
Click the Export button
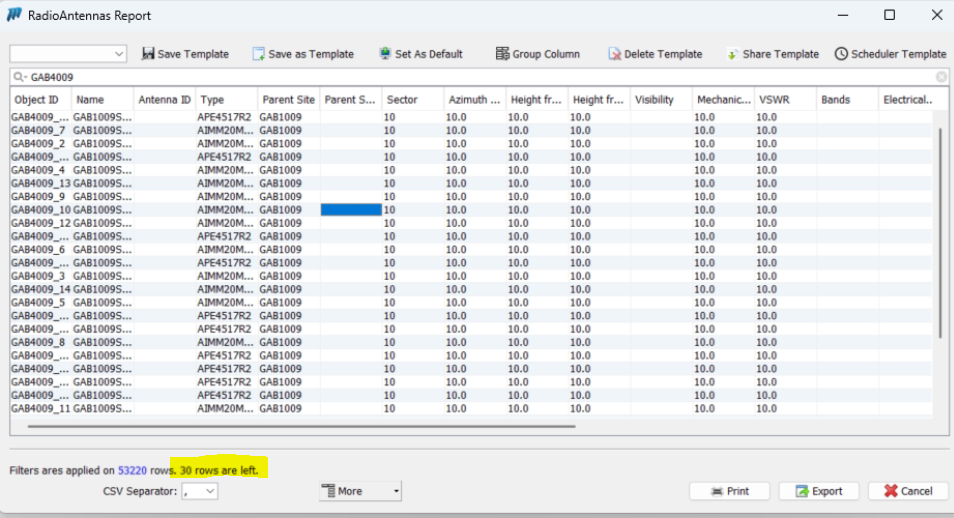818,491
